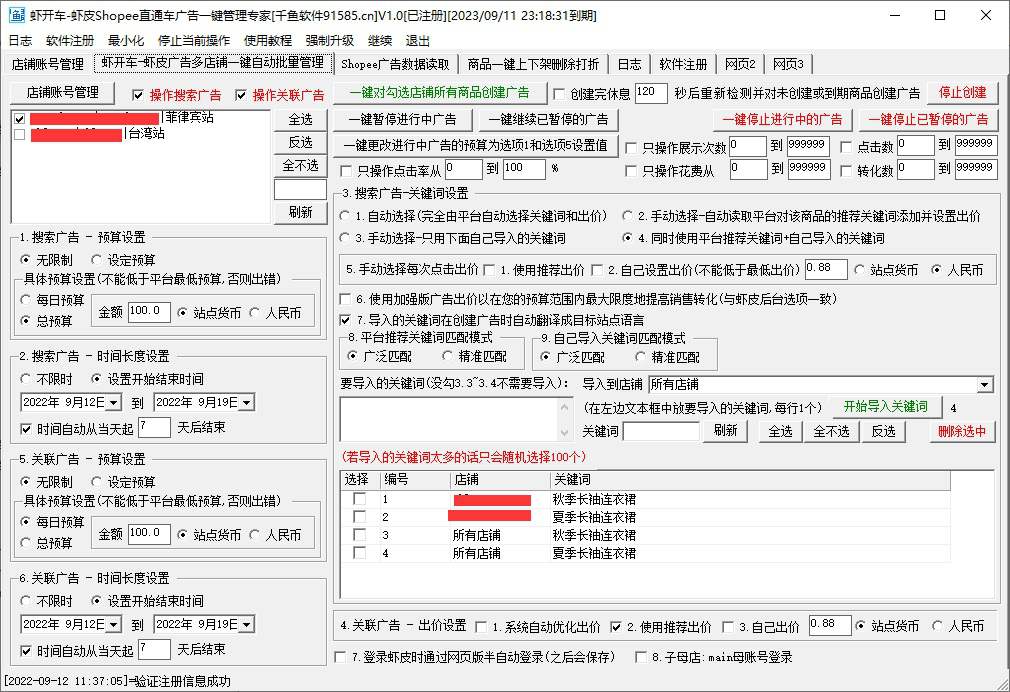Switch to the 商品一键上下架删除打折 tab
1010x692 pixels.
click(533, 64)
